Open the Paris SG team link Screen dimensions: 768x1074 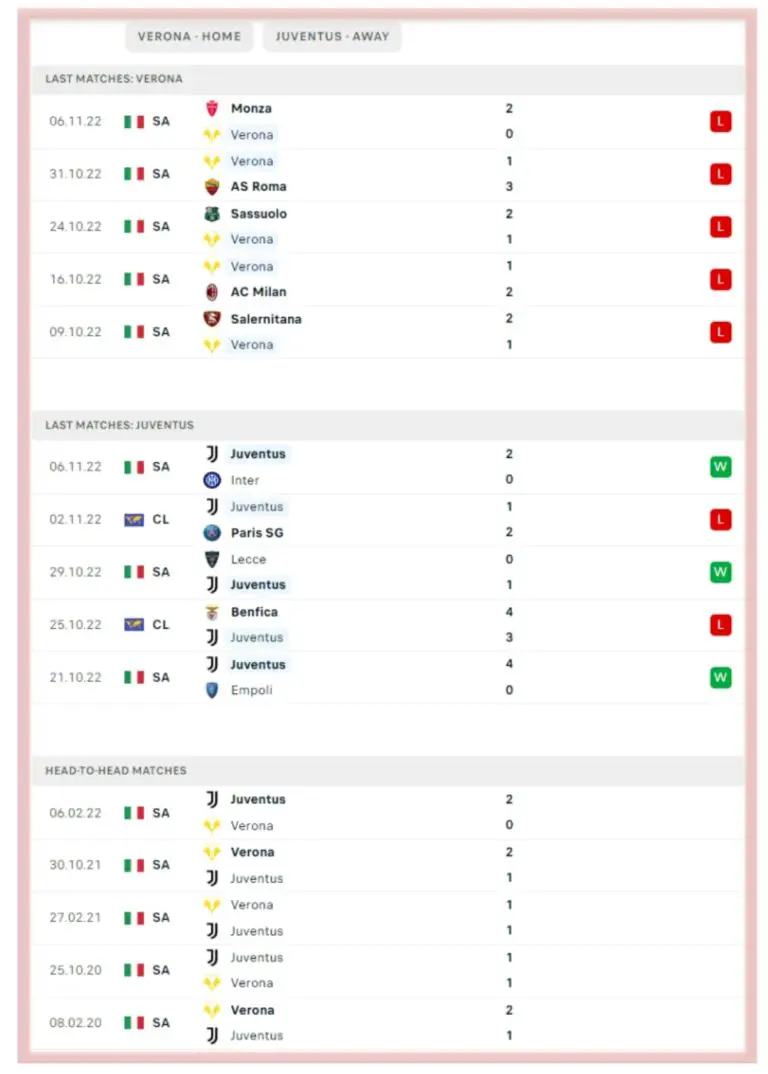pyautogui.click(x=257, y=533)
